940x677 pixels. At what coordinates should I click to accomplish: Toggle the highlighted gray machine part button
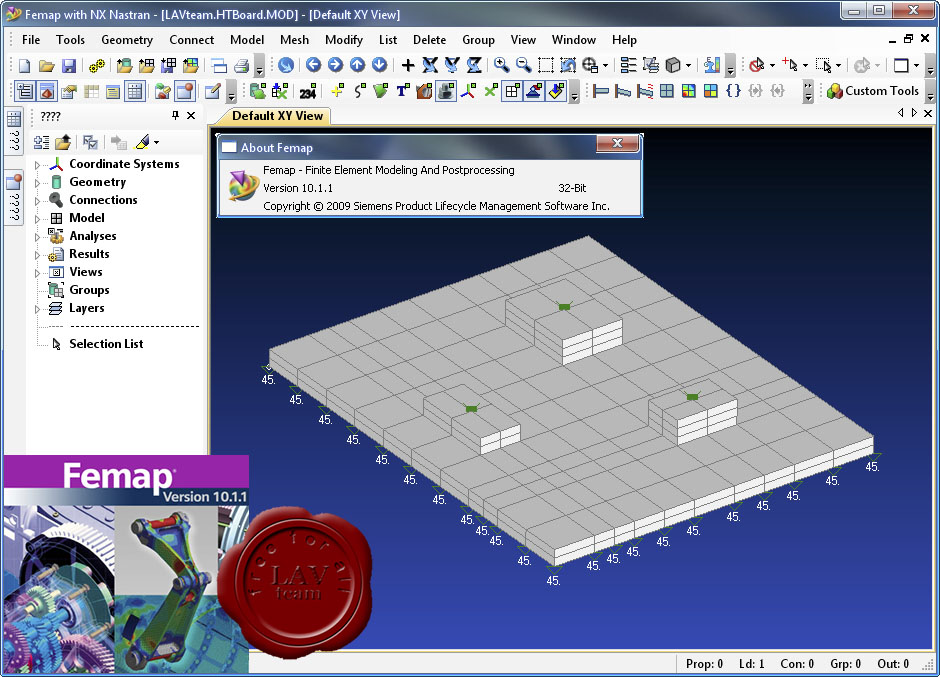point(445,91)
